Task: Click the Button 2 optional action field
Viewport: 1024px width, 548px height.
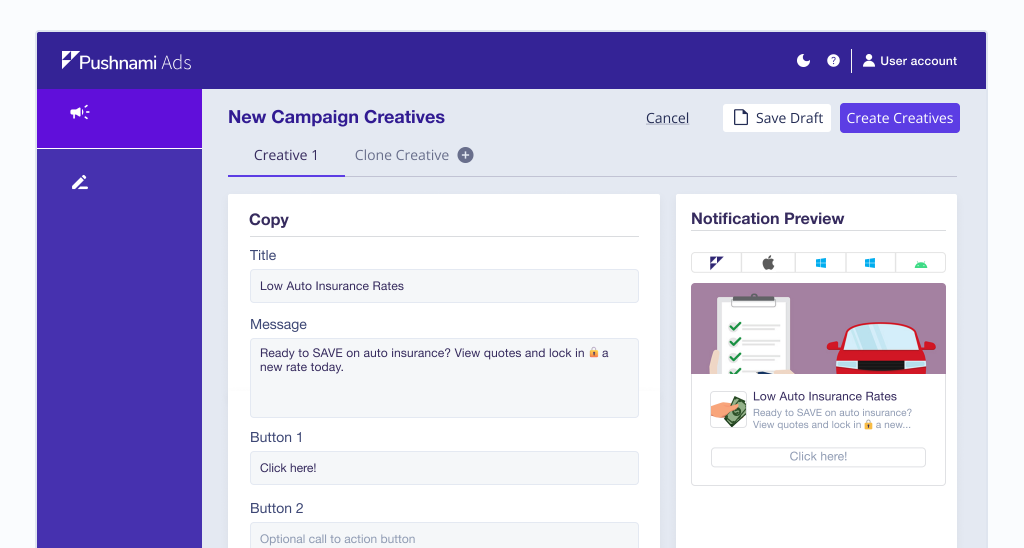Action: [444, 538]
